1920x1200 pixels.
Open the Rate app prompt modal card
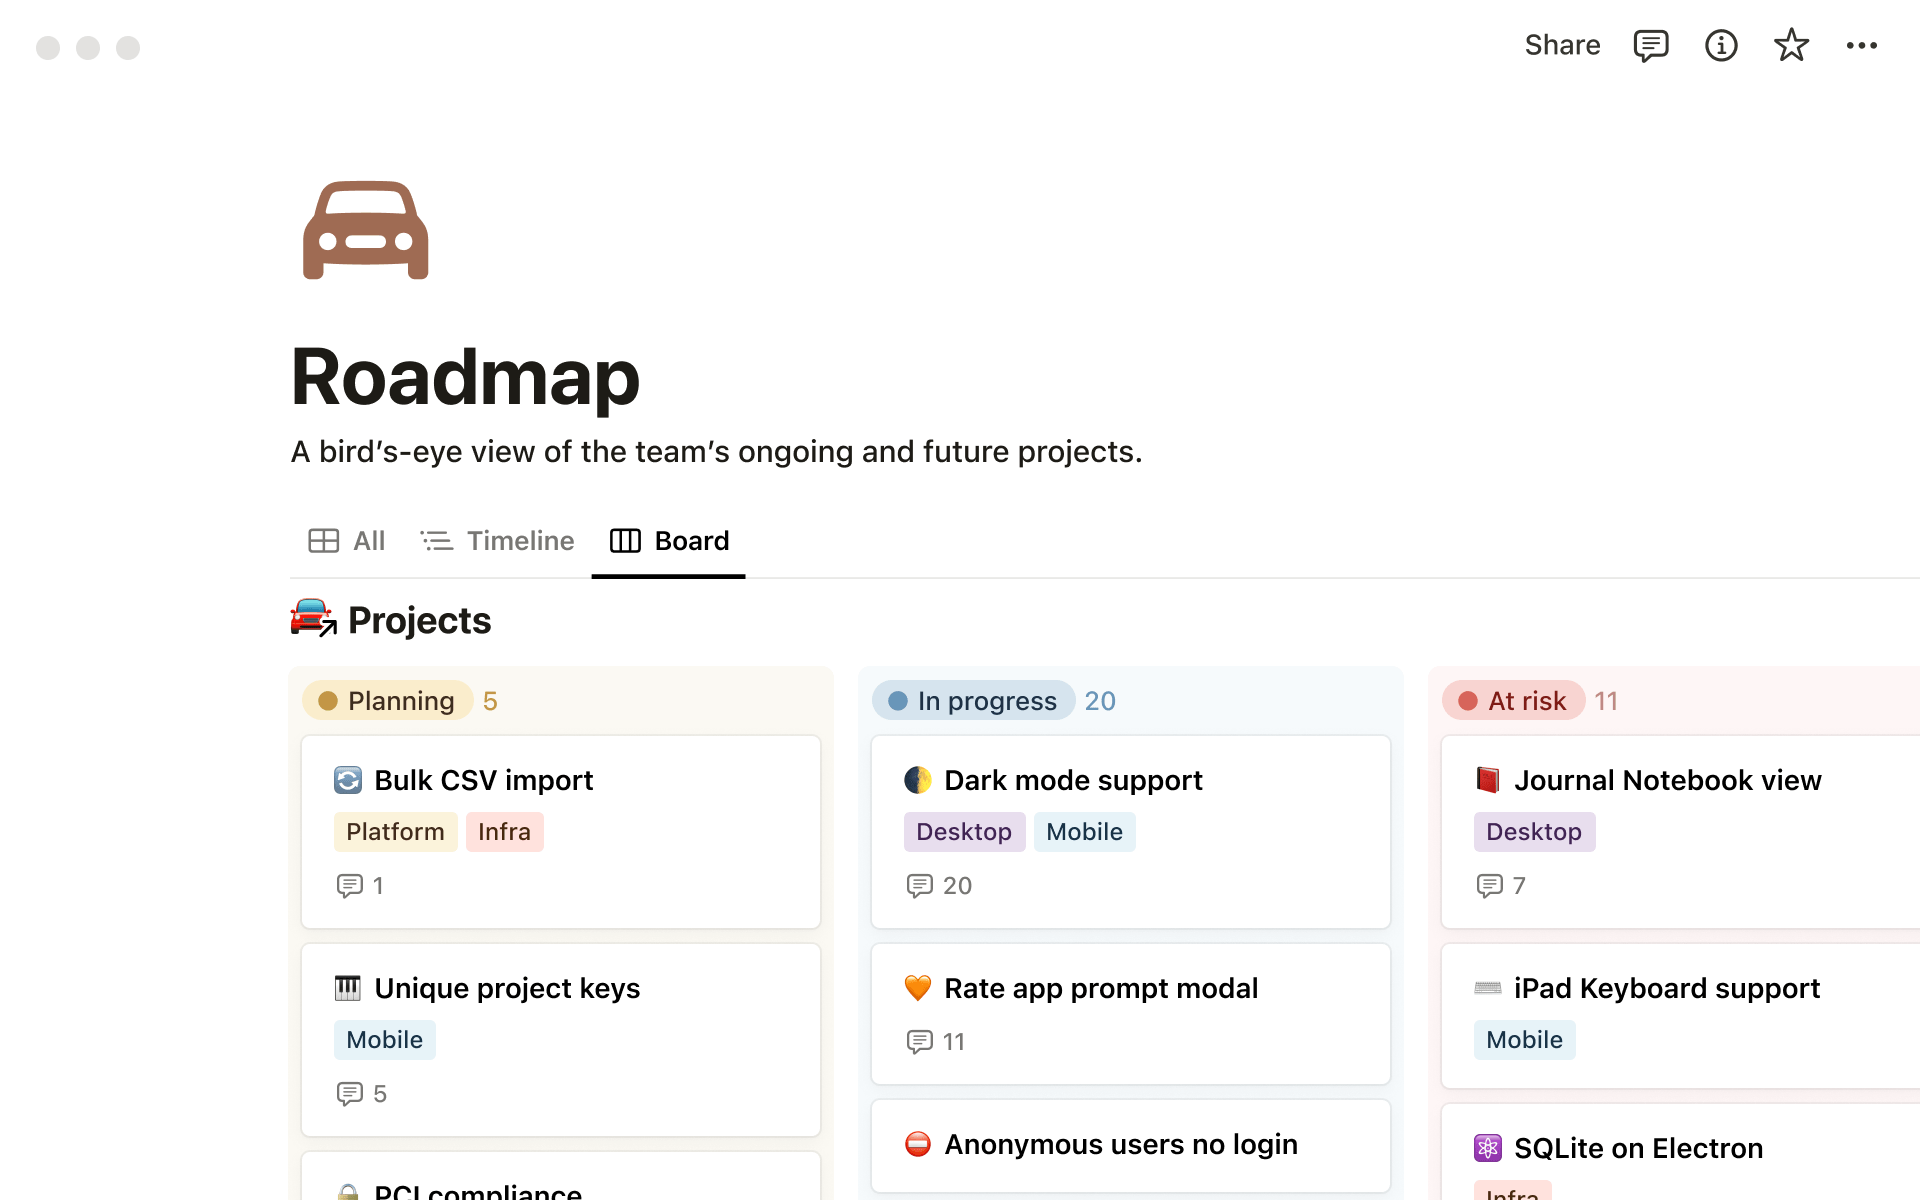1100,989
